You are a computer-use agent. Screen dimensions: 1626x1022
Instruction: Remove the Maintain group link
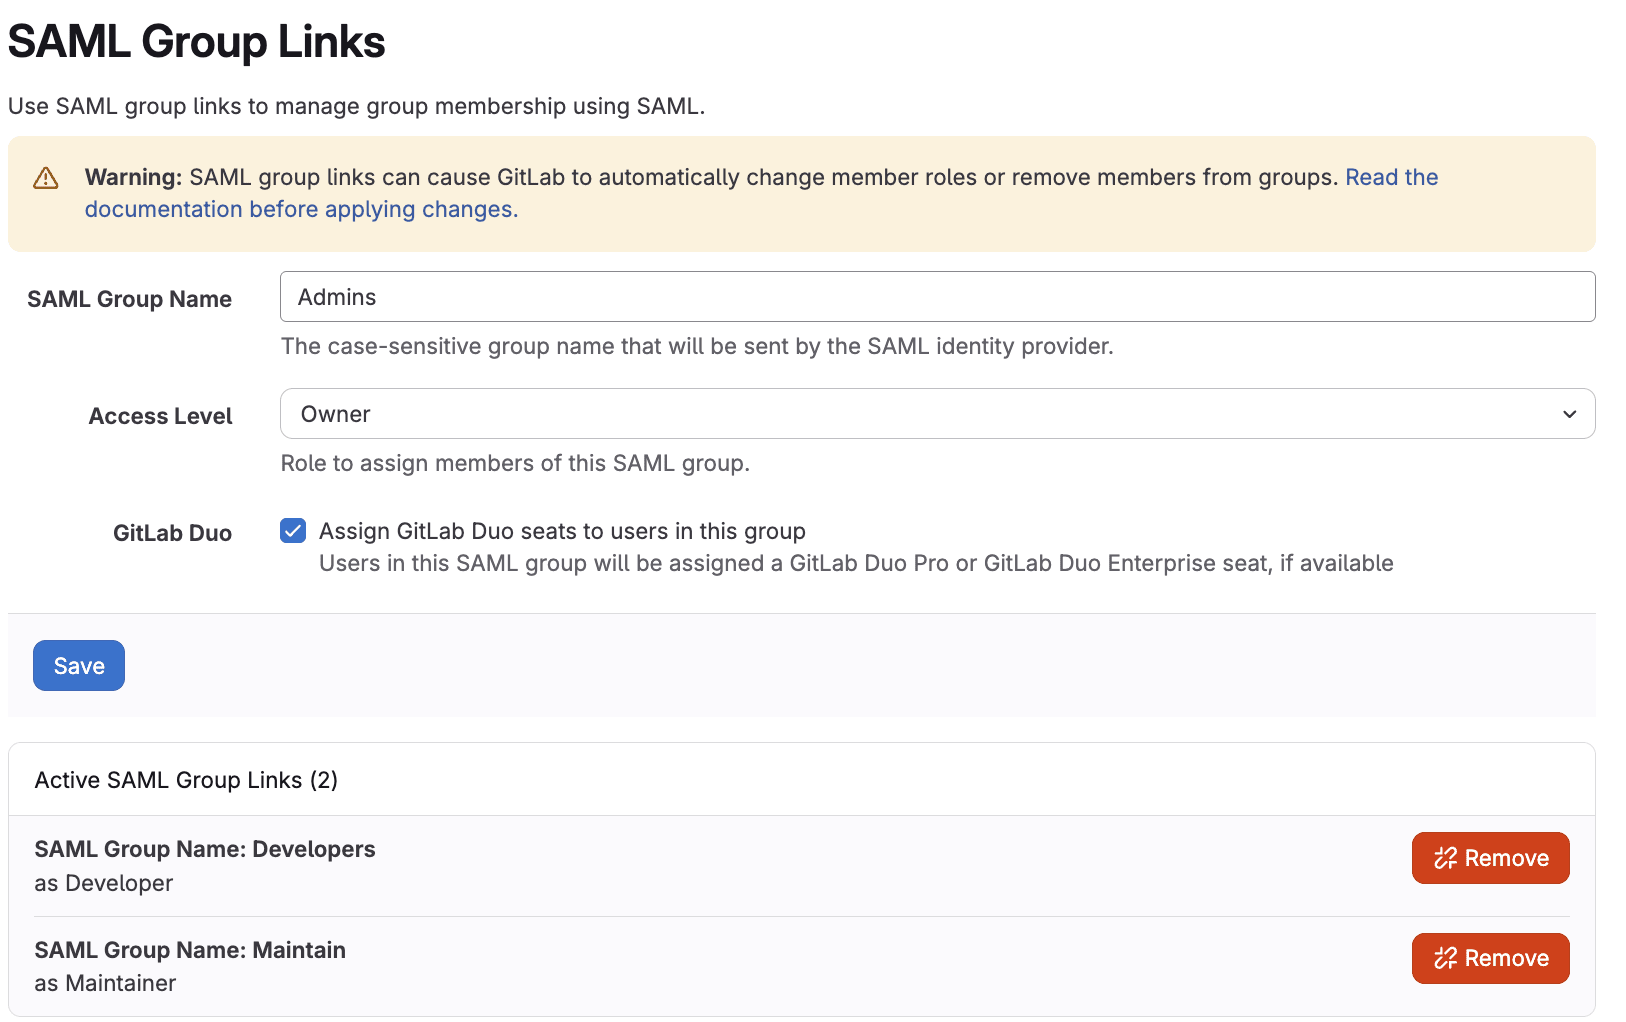(x=1490, y=958)
